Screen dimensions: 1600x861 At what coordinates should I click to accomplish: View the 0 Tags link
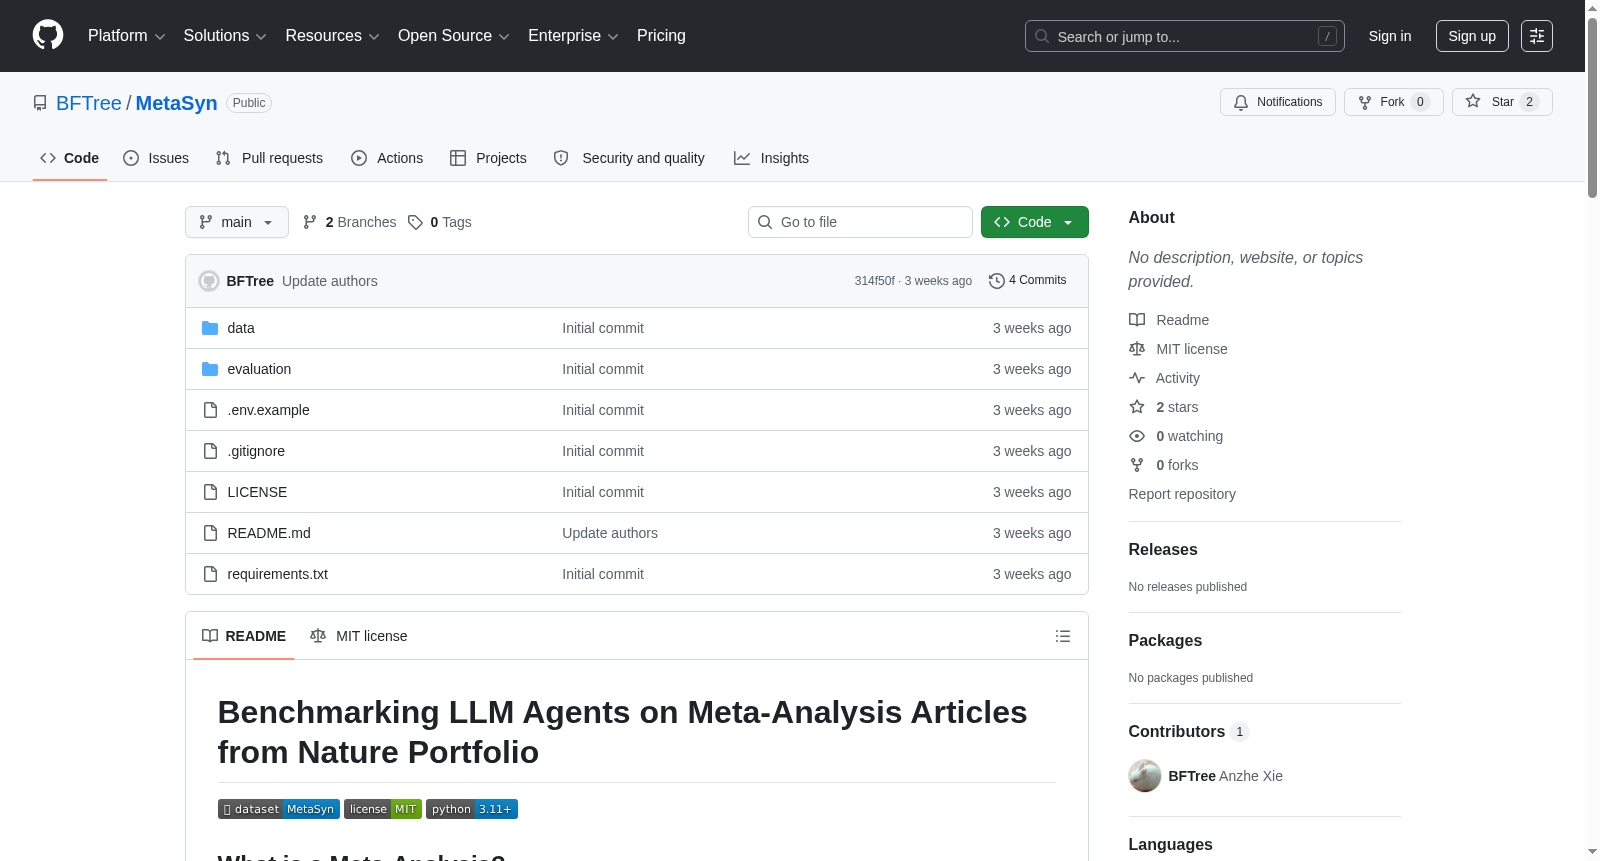(440, 222)
